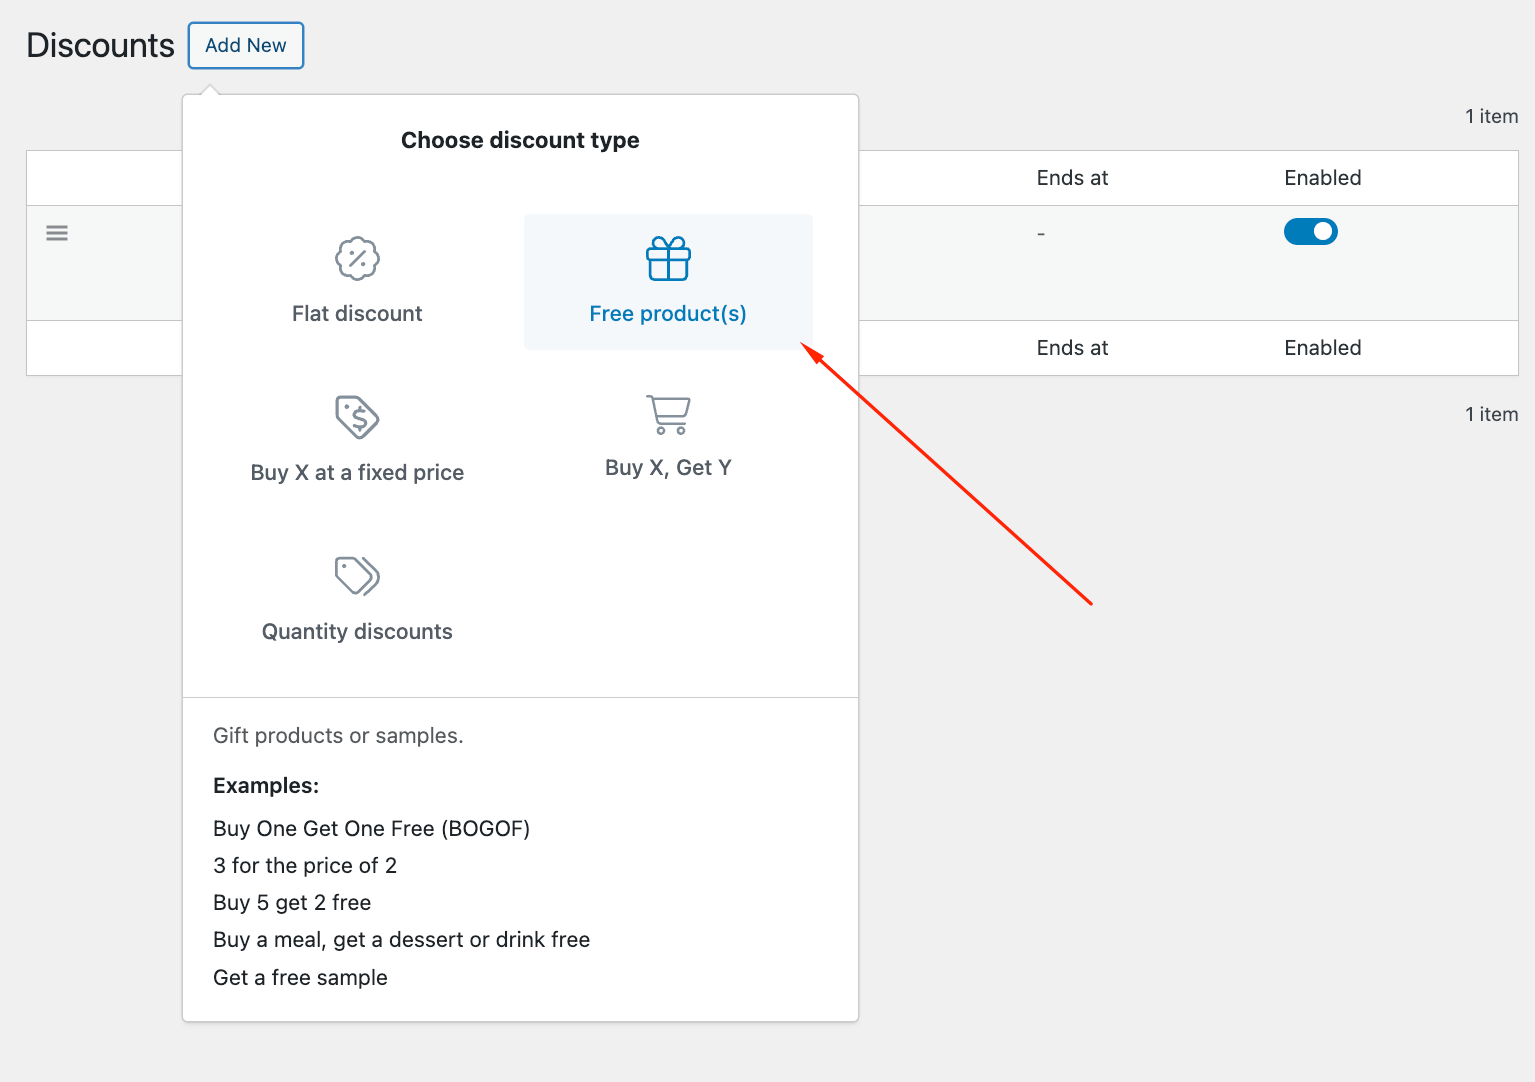Click the top Ends at column header
This screenshot has width=1535, height=1082.
pyautogui.click(x=1072, y=178)
